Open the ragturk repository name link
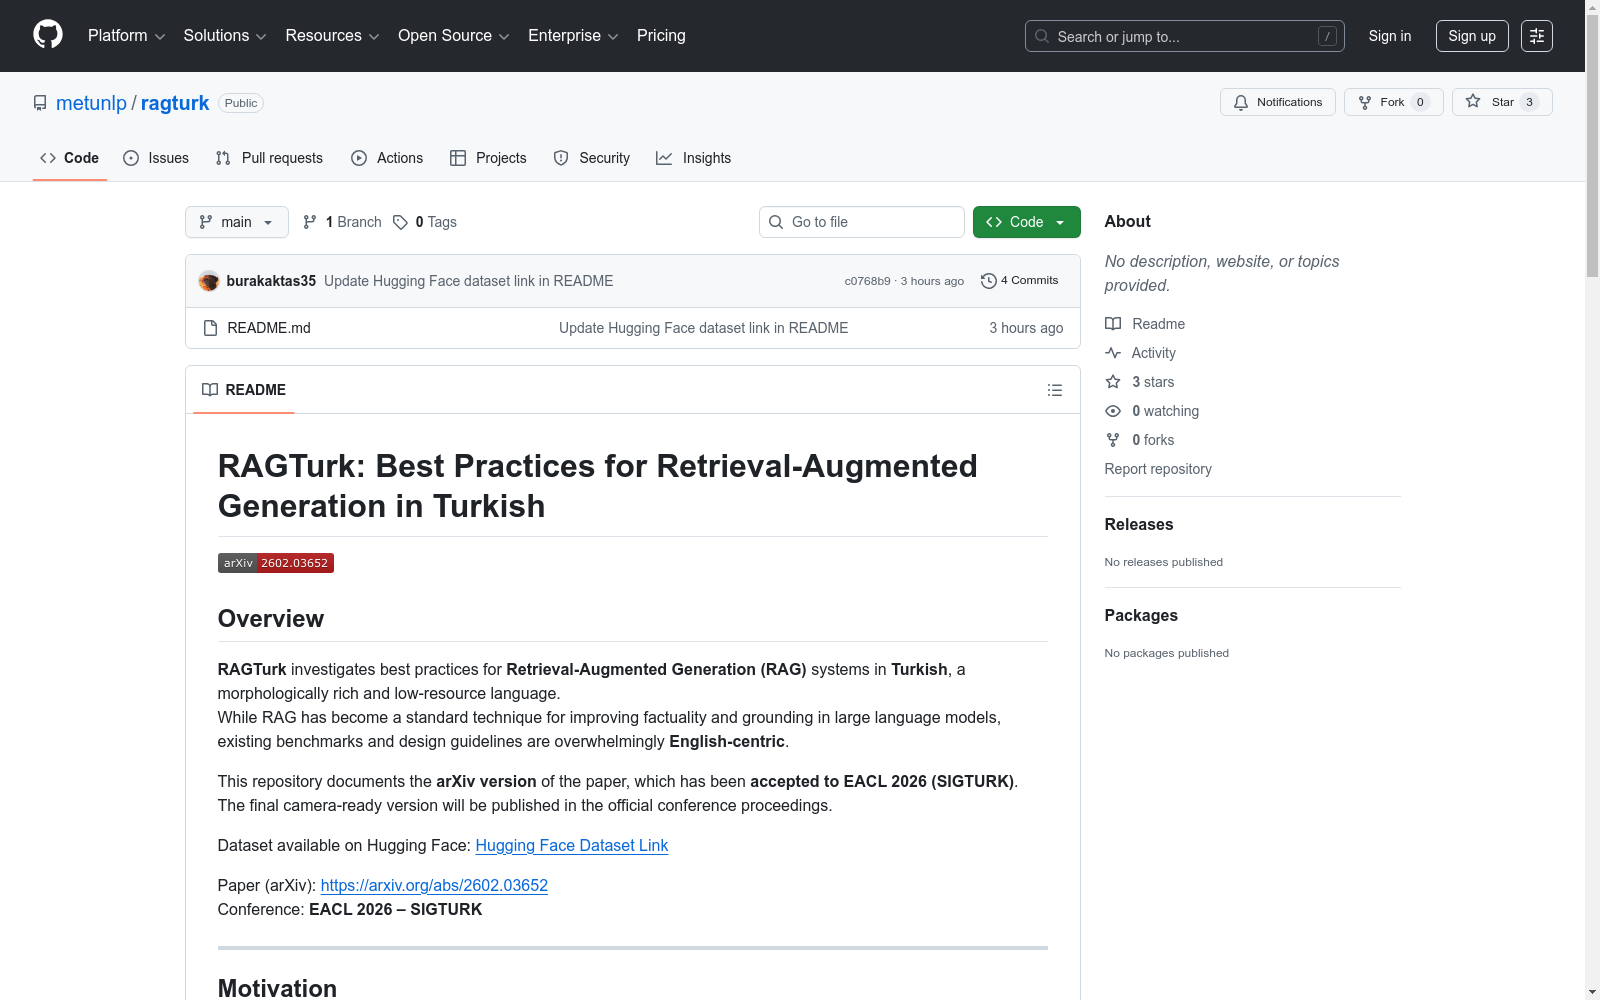The image size is (1600, 1000). point(175,103)
